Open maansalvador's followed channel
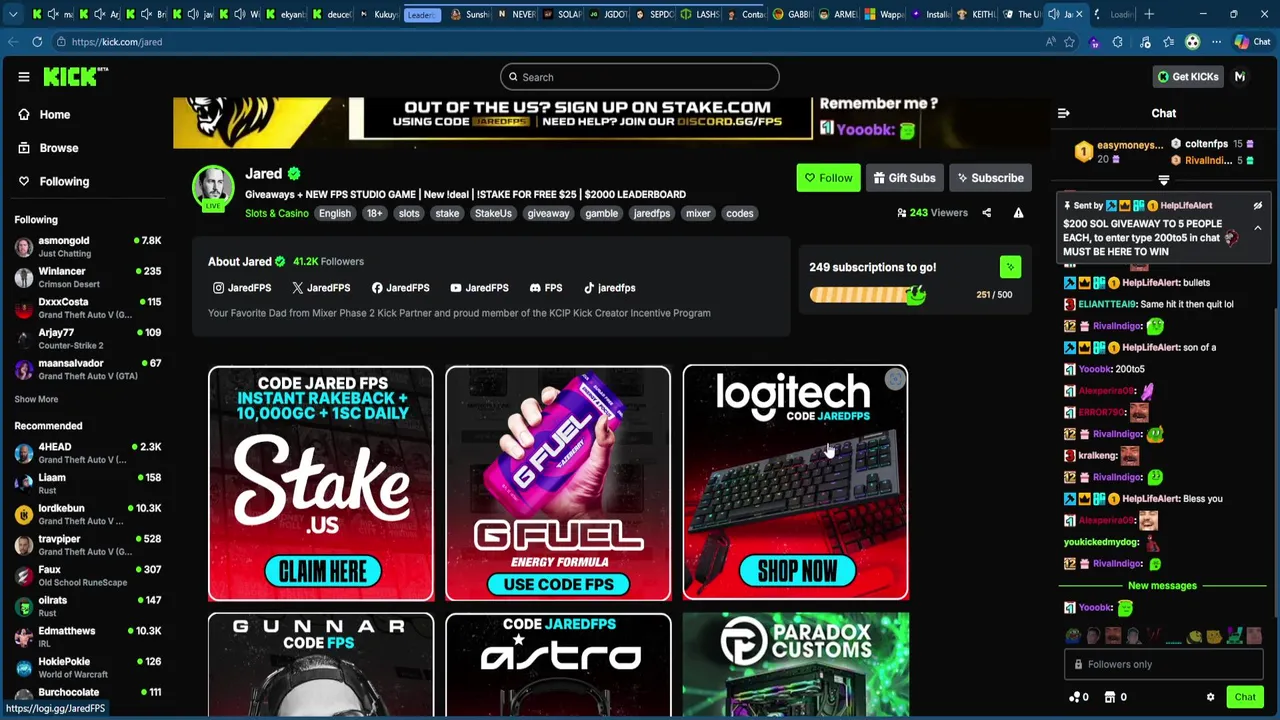 (x=88, y=369)
